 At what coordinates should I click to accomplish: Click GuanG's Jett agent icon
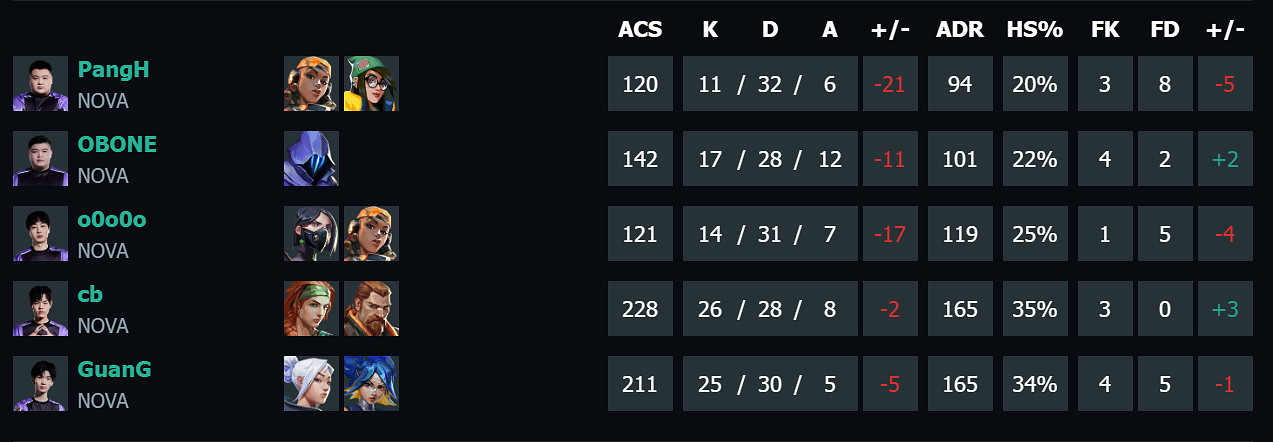(x=311, y=383)
